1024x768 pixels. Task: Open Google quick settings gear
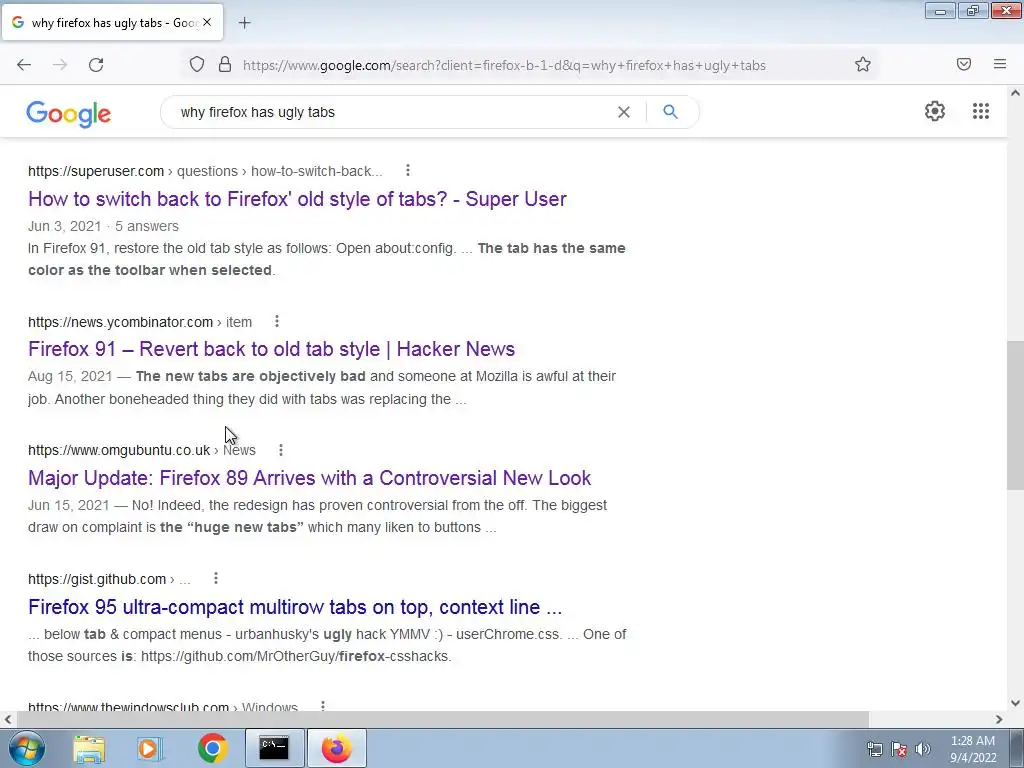coord(935,111)
